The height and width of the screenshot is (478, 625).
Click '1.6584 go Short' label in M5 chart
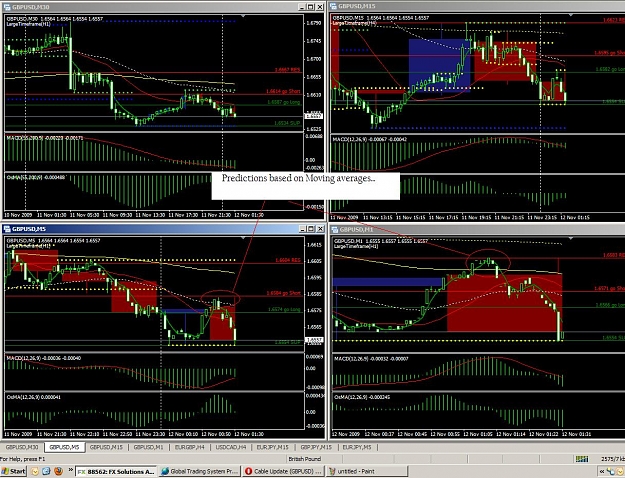(283, 293)
